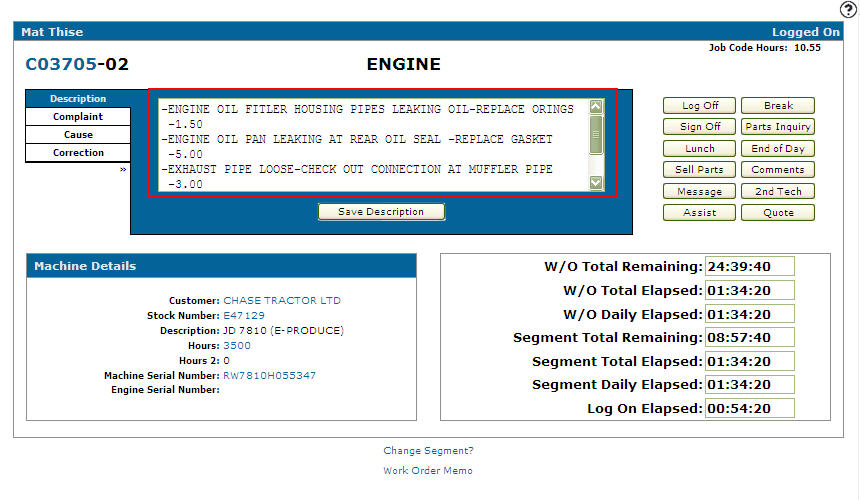
Task: Click inside the description text area
Action: coord(370,140)
